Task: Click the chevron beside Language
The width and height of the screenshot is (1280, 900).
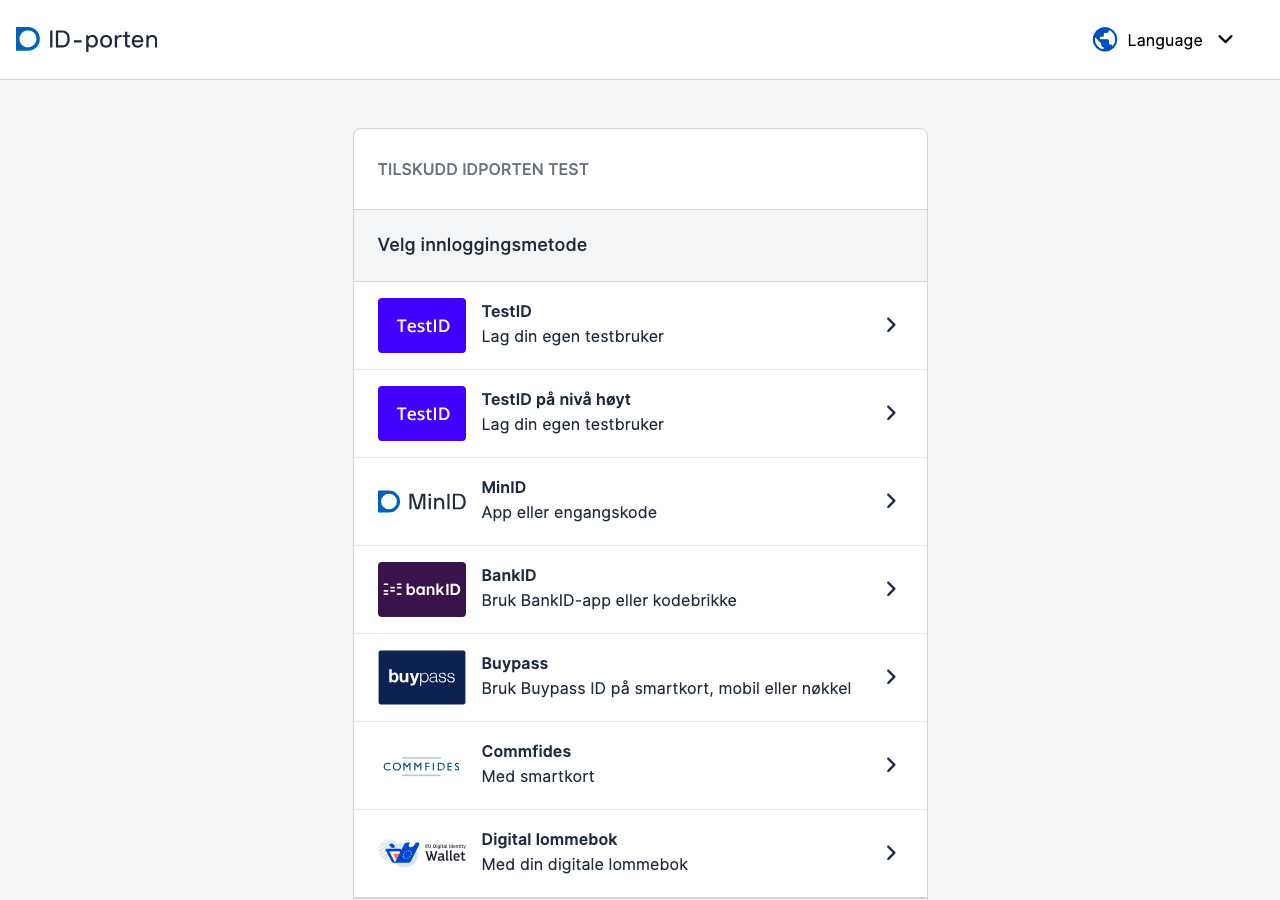Action: [1226, 40]
